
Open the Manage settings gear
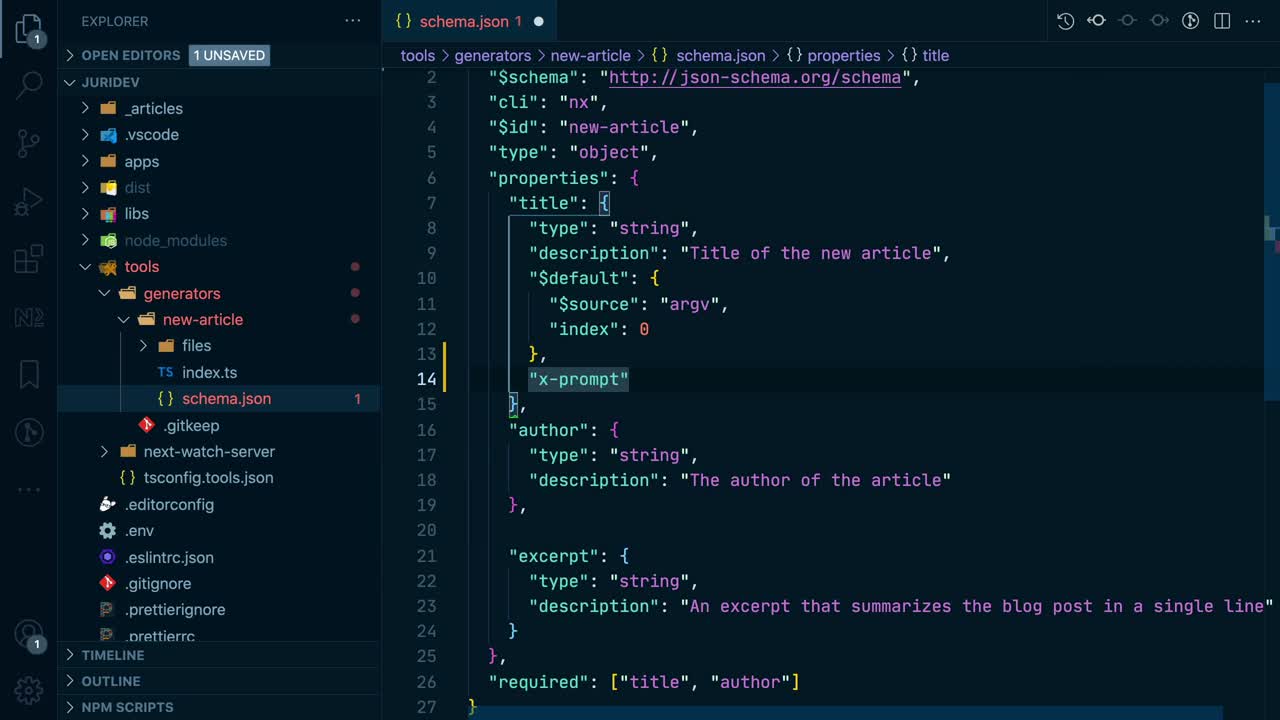29,690
